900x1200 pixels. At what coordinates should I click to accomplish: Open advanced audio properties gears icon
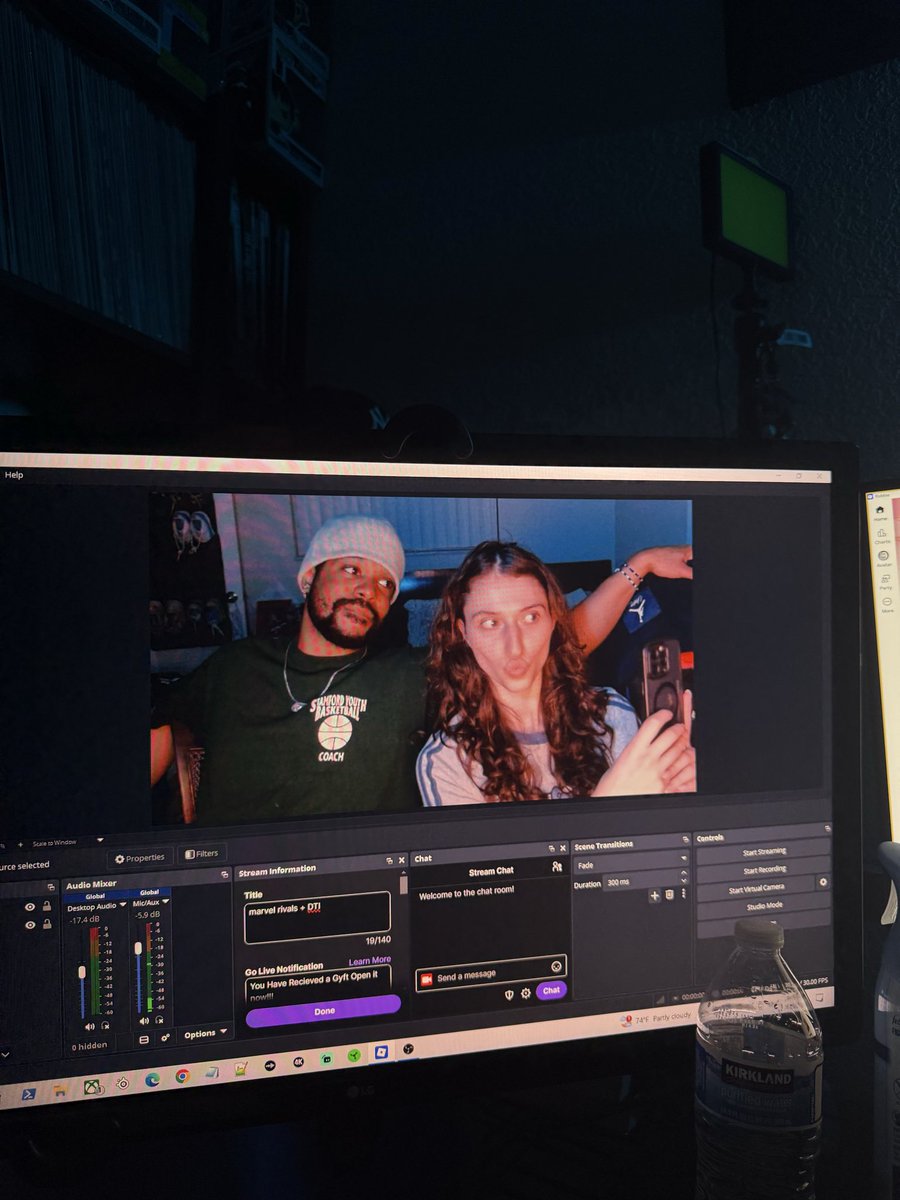[165, 1037]
